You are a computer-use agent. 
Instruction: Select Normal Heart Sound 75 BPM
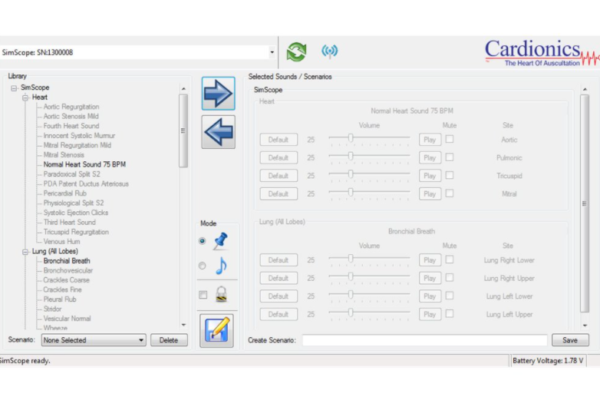(85, 165)
